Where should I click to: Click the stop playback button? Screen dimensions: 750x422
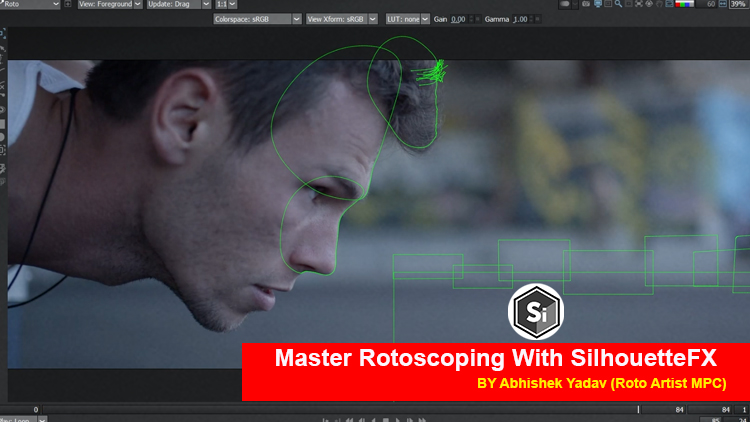point(386,420)
